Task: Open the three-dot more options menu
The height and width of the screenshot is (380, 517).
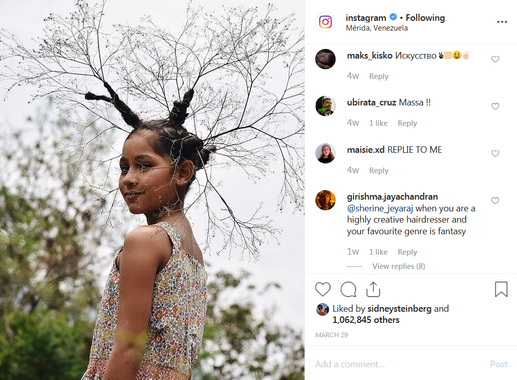Action: tap(502, 22)
